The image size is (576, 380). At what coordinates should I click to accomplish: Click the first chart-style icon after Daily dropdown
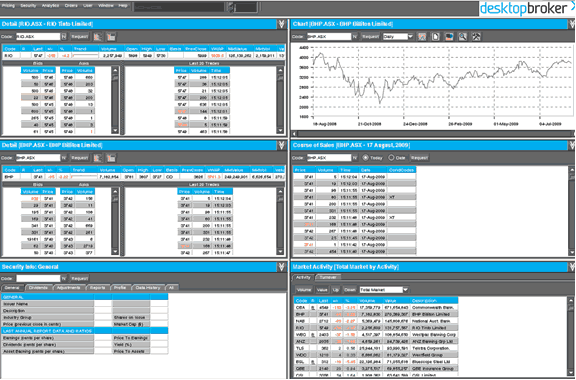(422, 37)
